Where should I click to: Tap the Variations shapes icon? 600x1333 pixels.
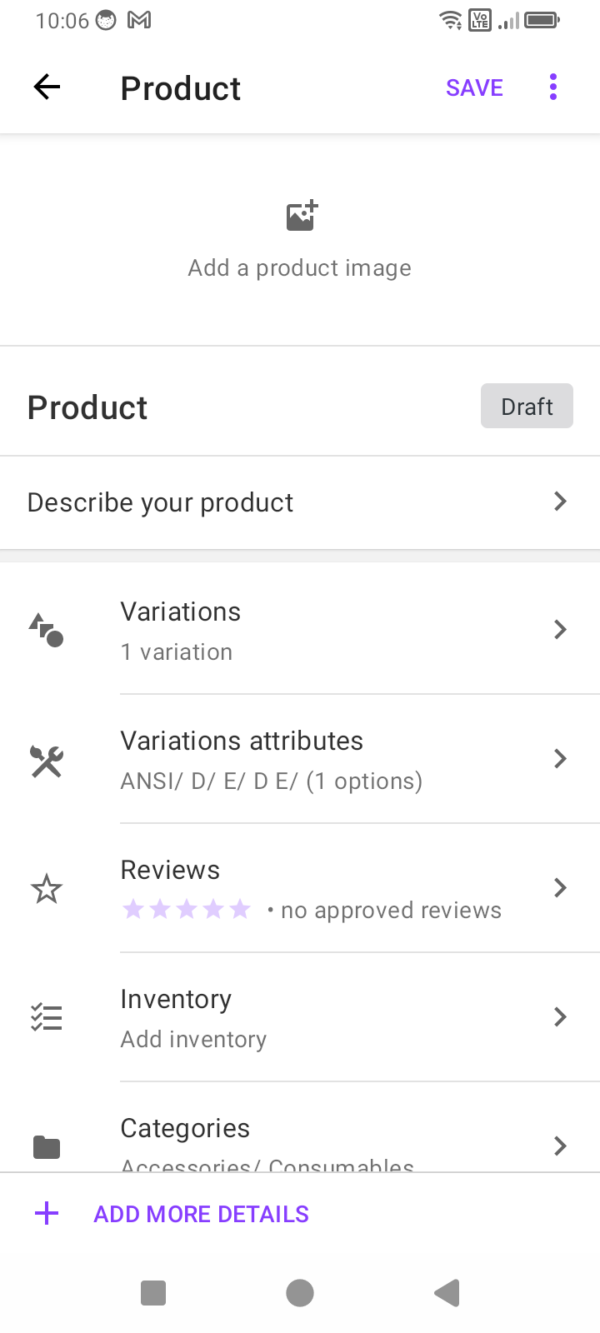pyautogui.click(x=46, y=630)
